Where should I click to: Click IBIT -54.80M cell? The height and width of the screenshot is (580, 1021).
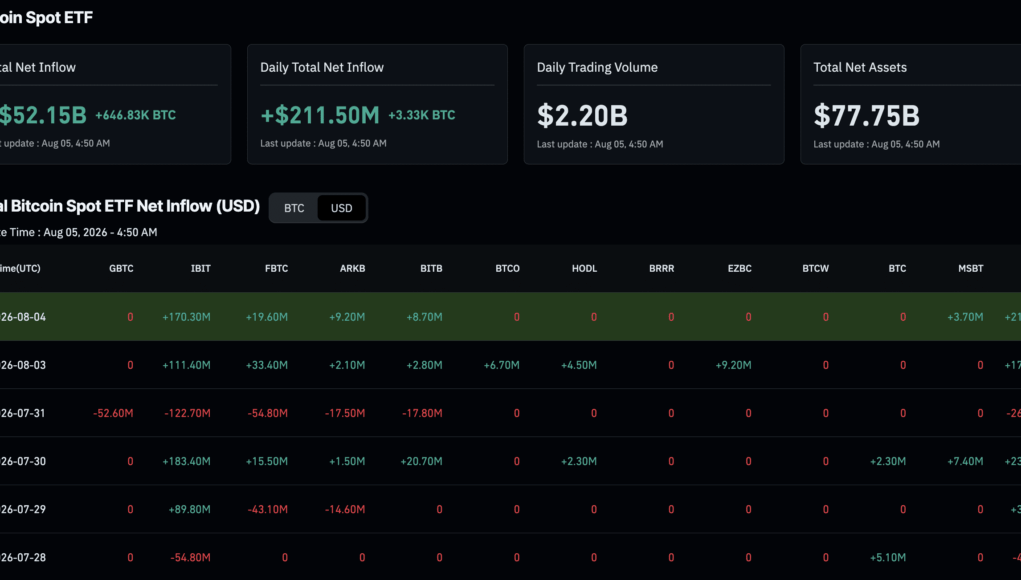(x=190, y=558)
